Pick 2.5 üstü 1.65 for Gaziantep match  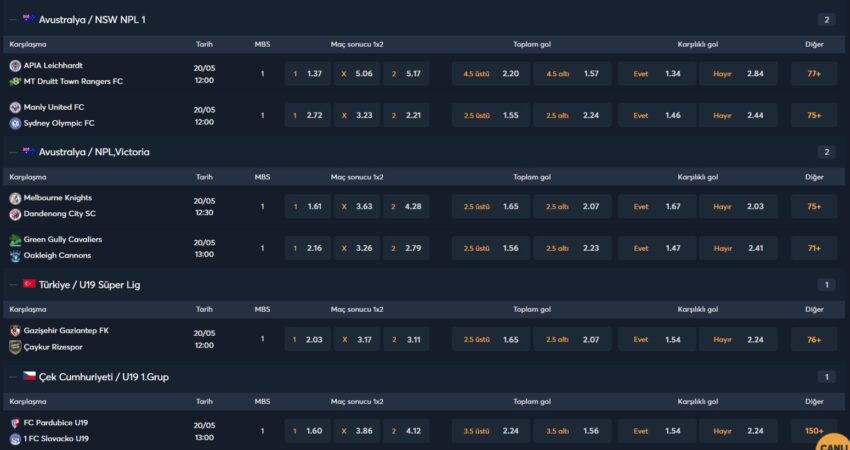[491, 339]
